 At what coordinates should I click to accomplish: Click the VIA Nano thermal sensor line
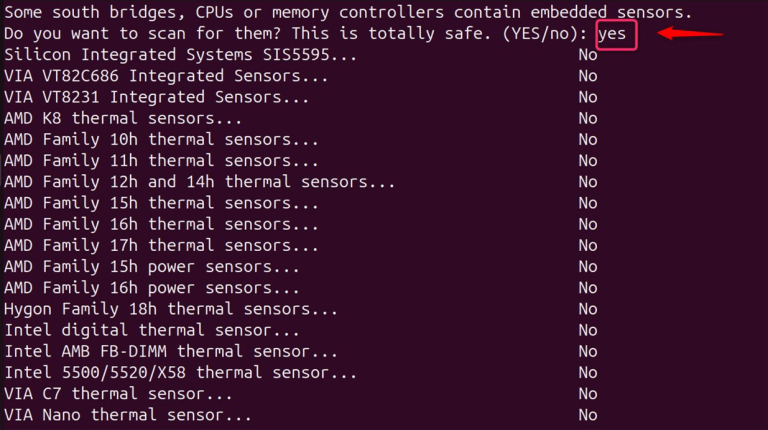[128, 415]
